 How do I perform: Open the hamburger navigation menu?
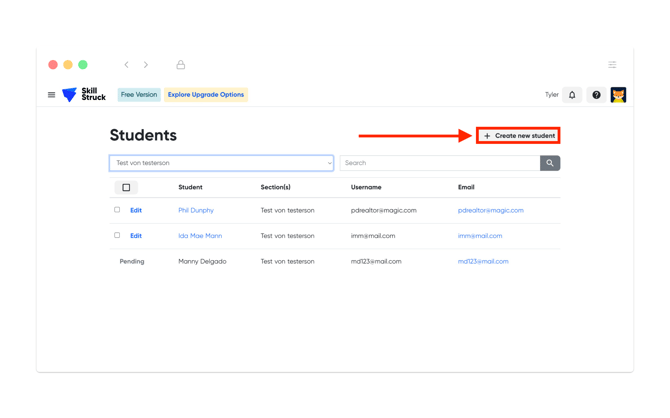click(x=52, y=95)
